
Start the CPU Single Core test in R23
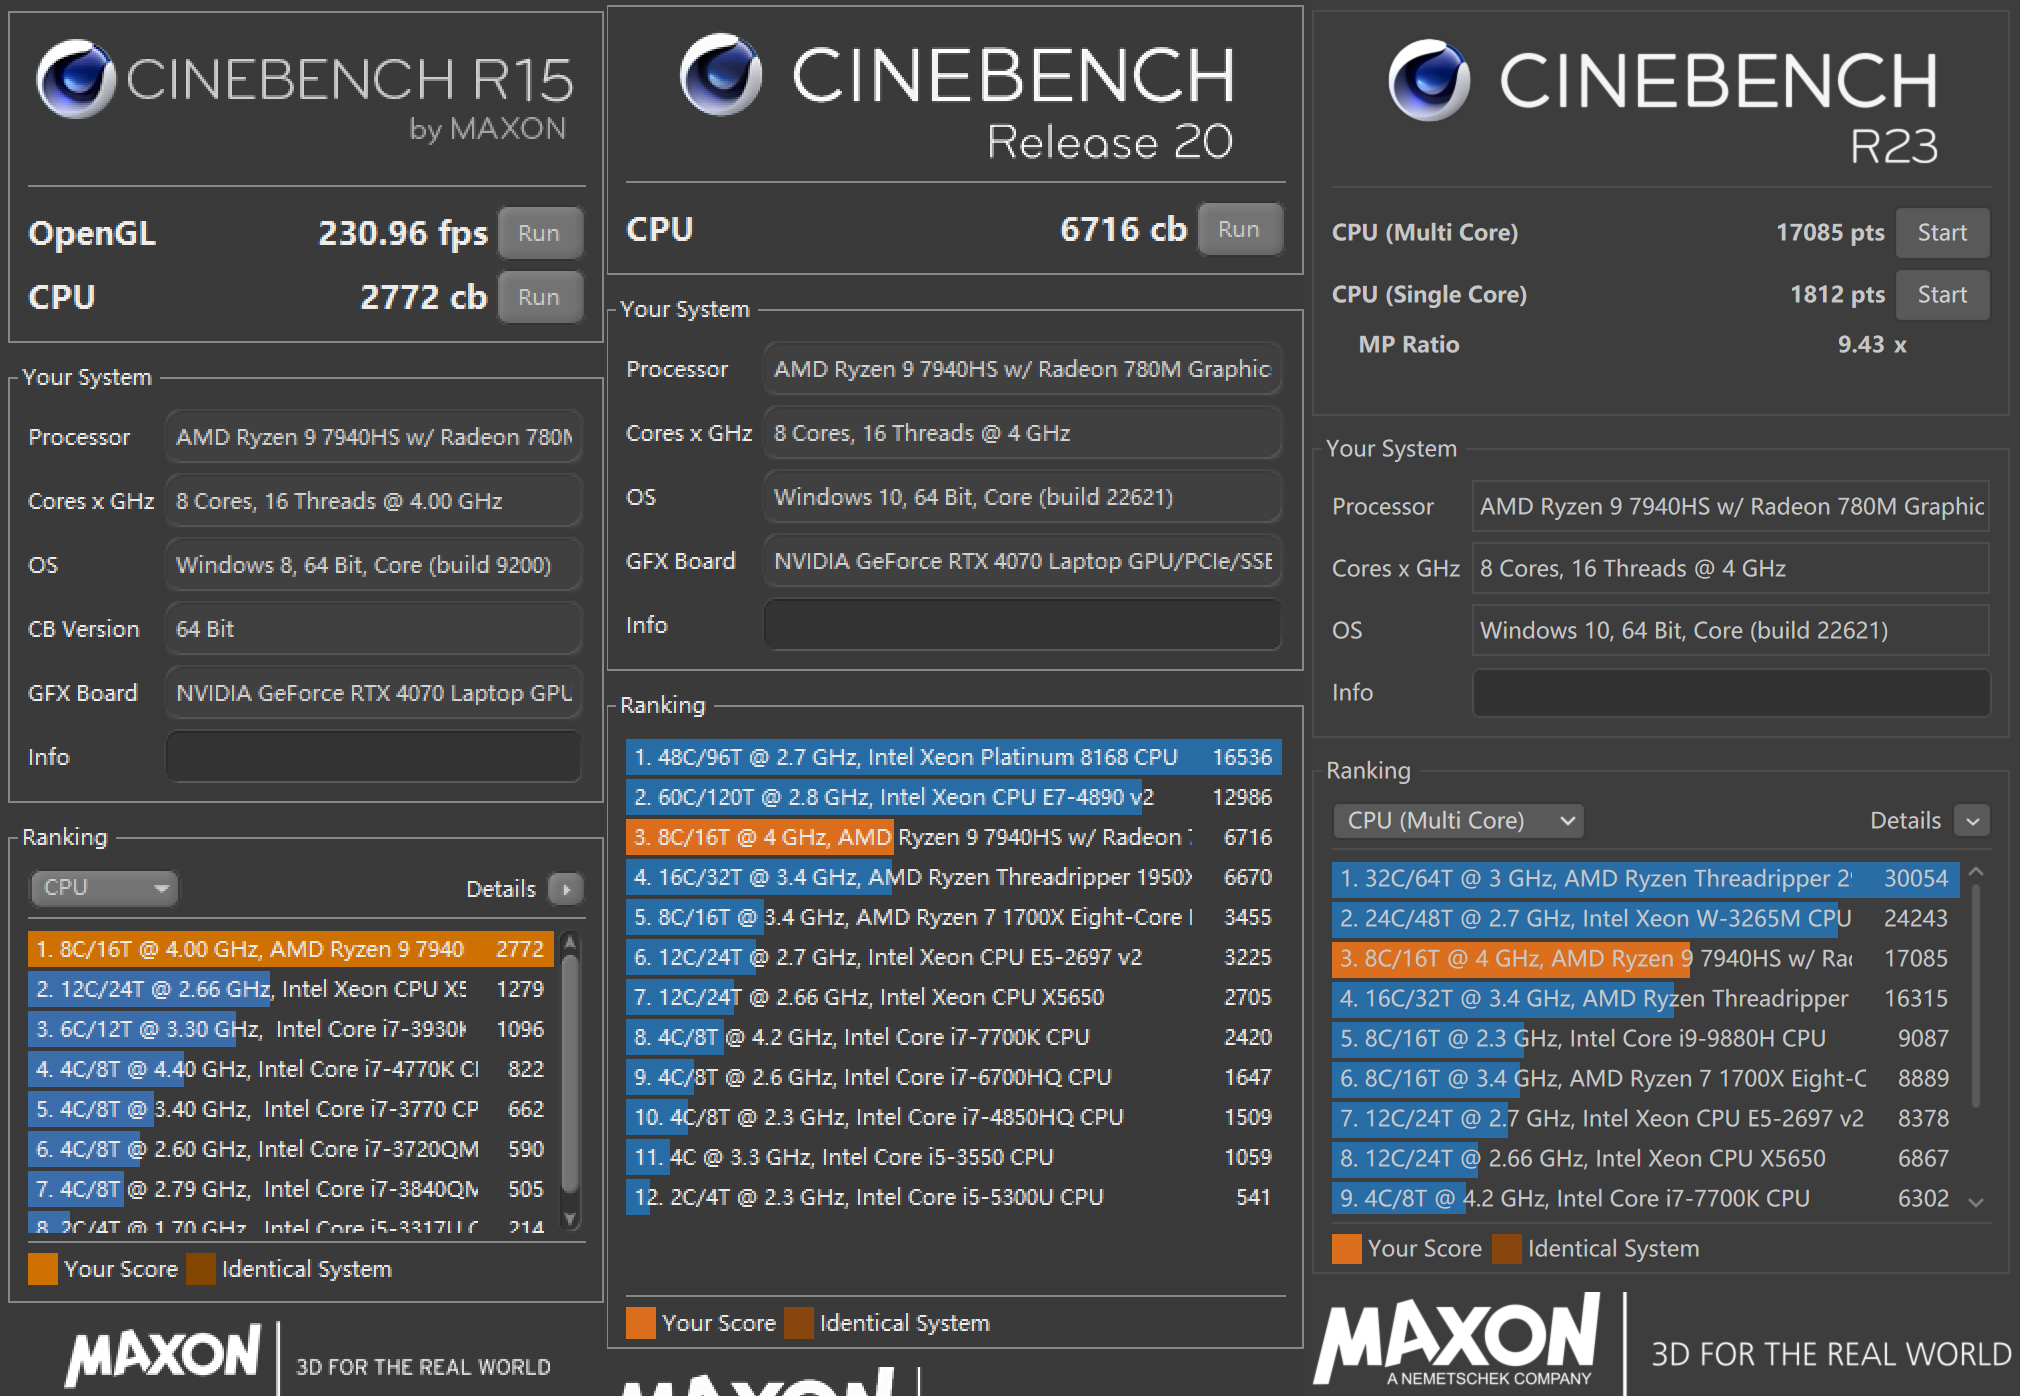point(1941,295)
